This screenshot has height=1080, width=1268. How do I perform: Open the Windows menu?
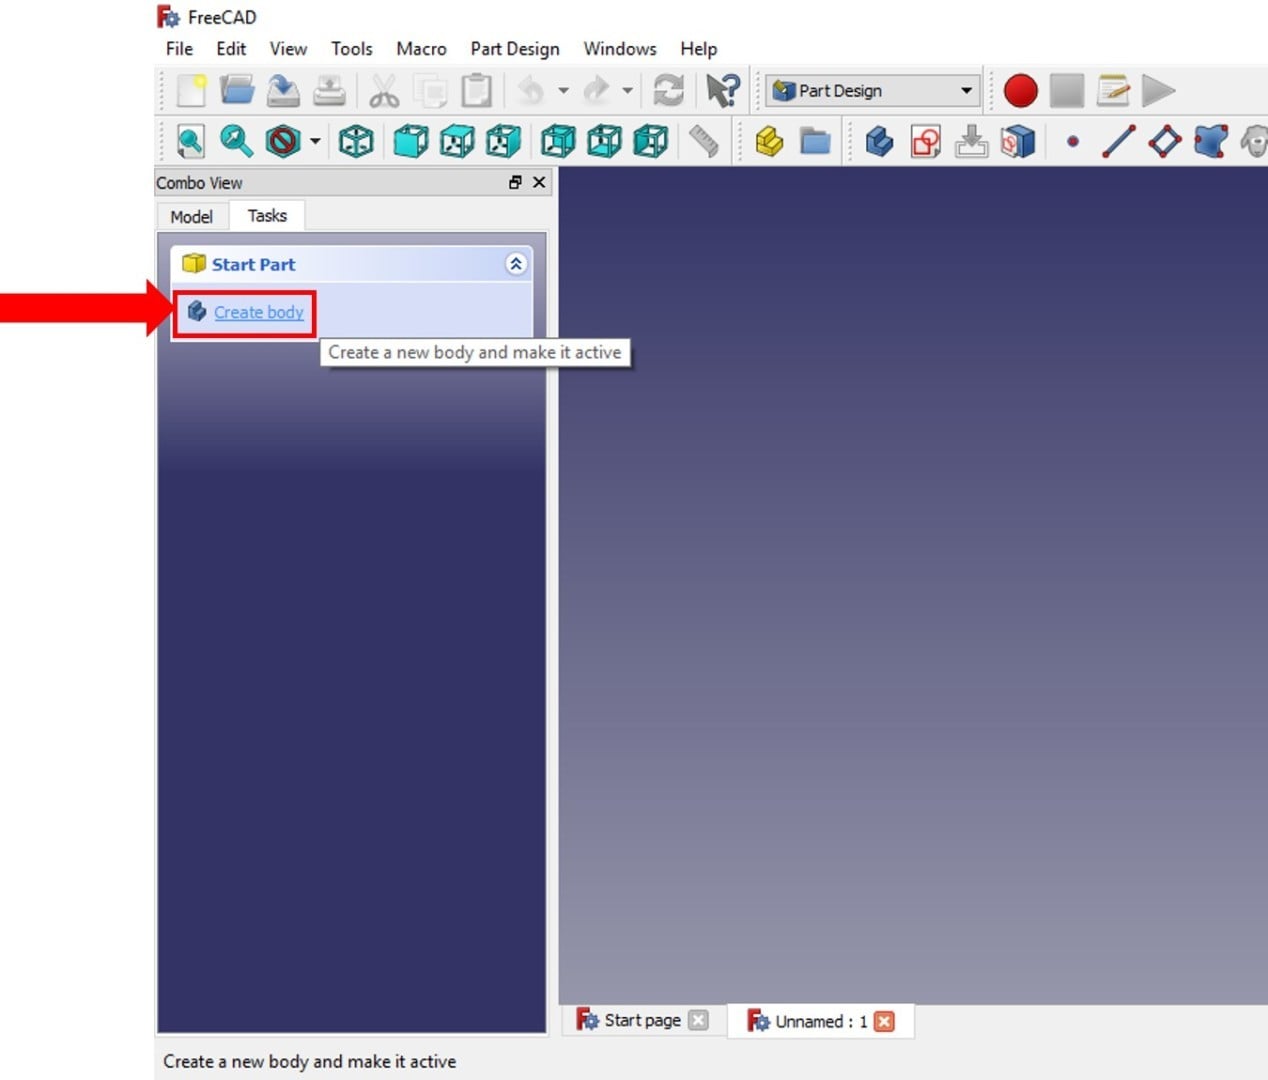(620, 49)
